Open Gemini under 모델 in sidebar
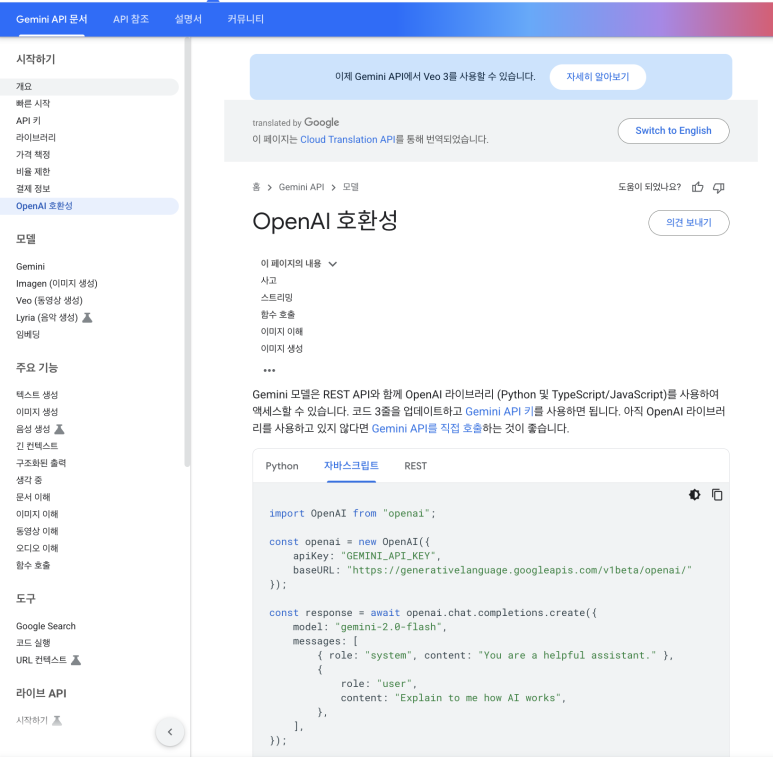Screen dimensions: 773x757 coord(30,267)
